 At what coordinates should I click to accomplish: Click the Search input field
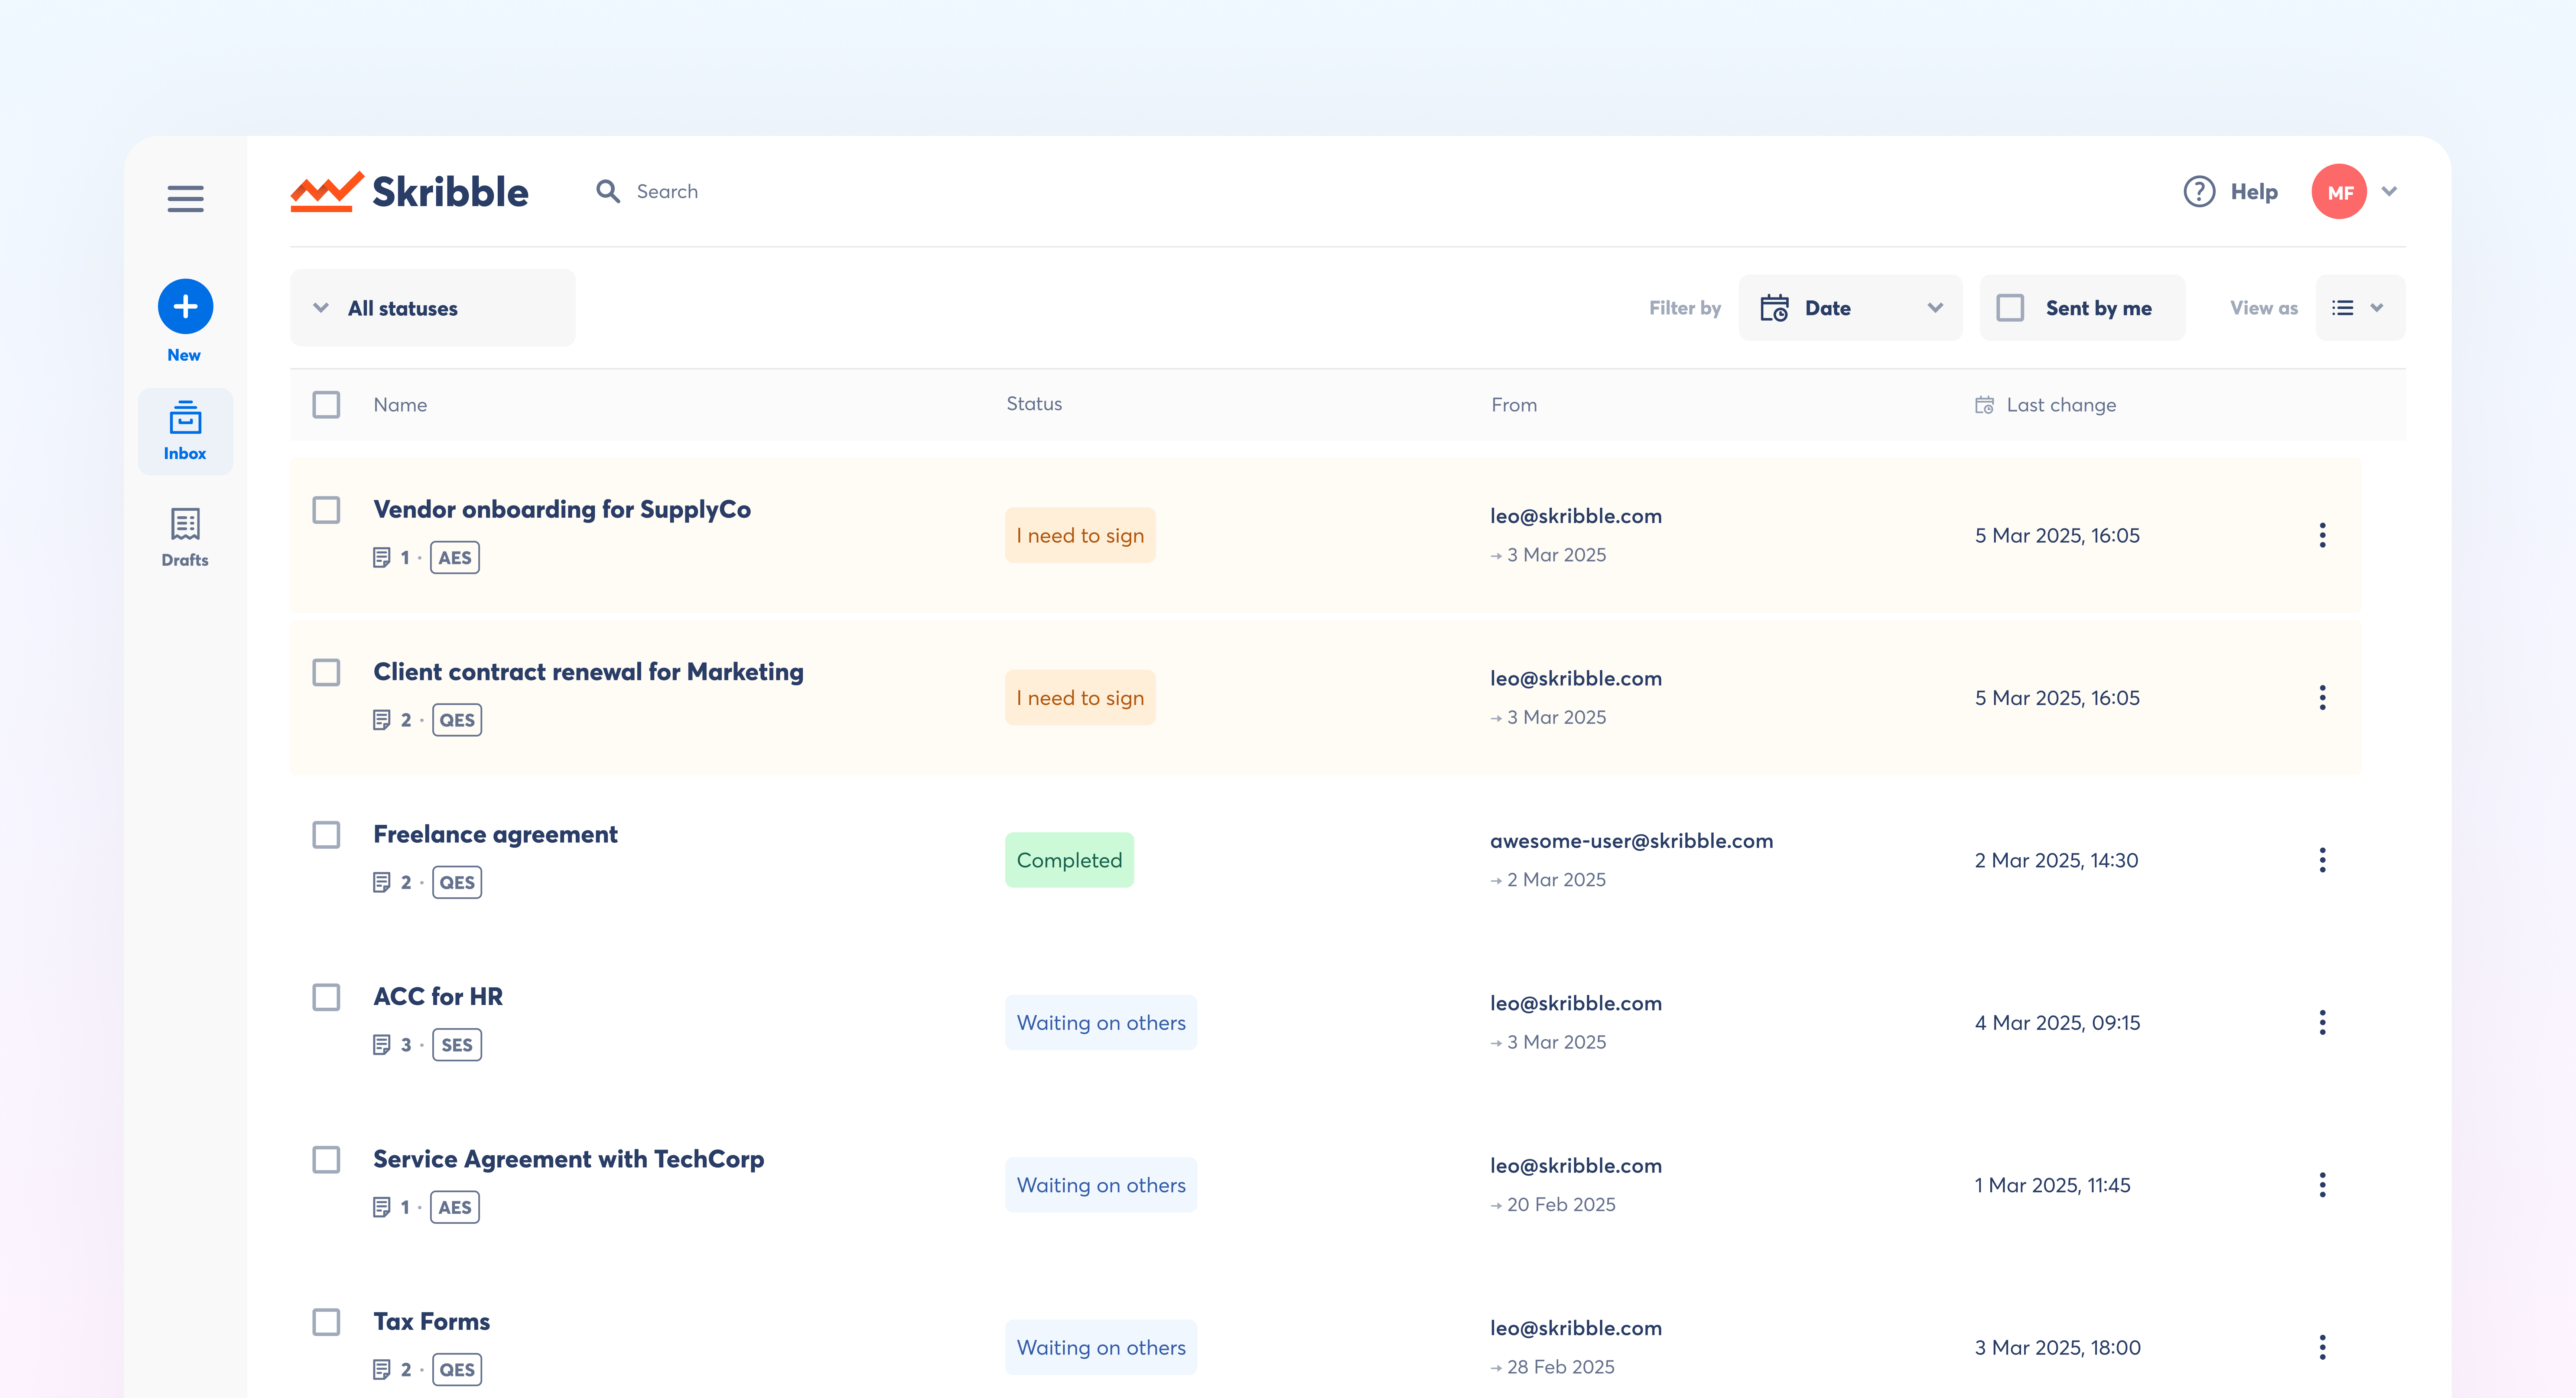point(667,191)
